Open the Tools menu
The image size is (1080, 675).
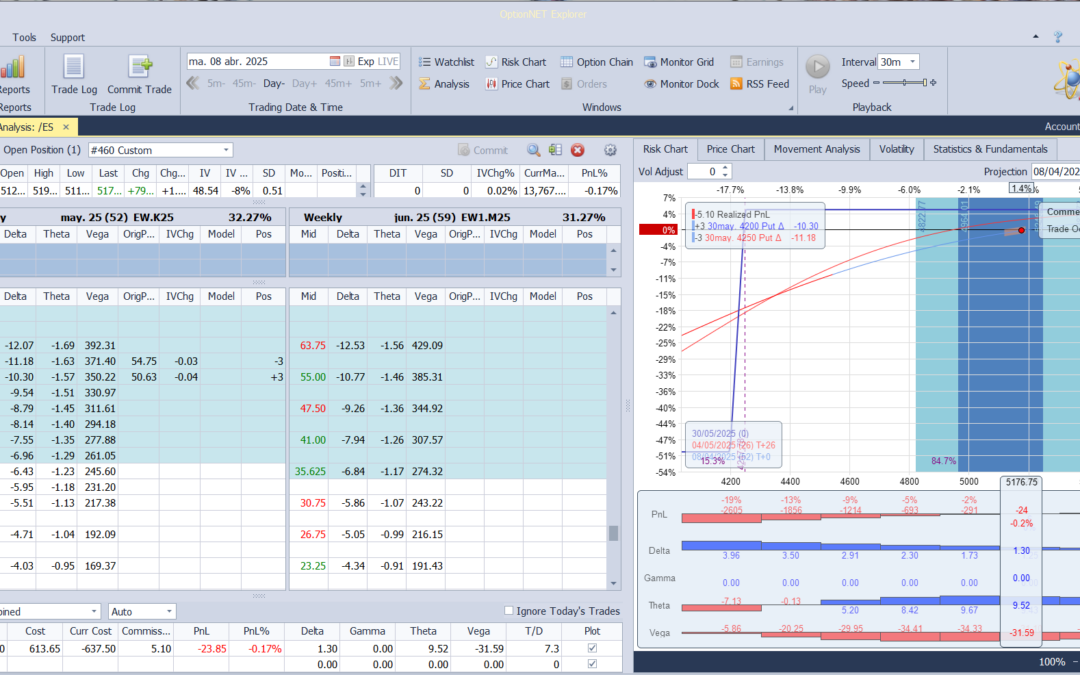tap(24, 37)
